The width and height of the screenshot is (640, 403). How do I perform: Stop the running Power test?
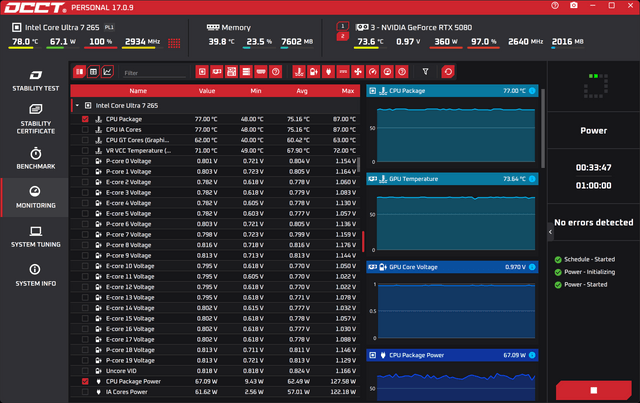[594, 390]
